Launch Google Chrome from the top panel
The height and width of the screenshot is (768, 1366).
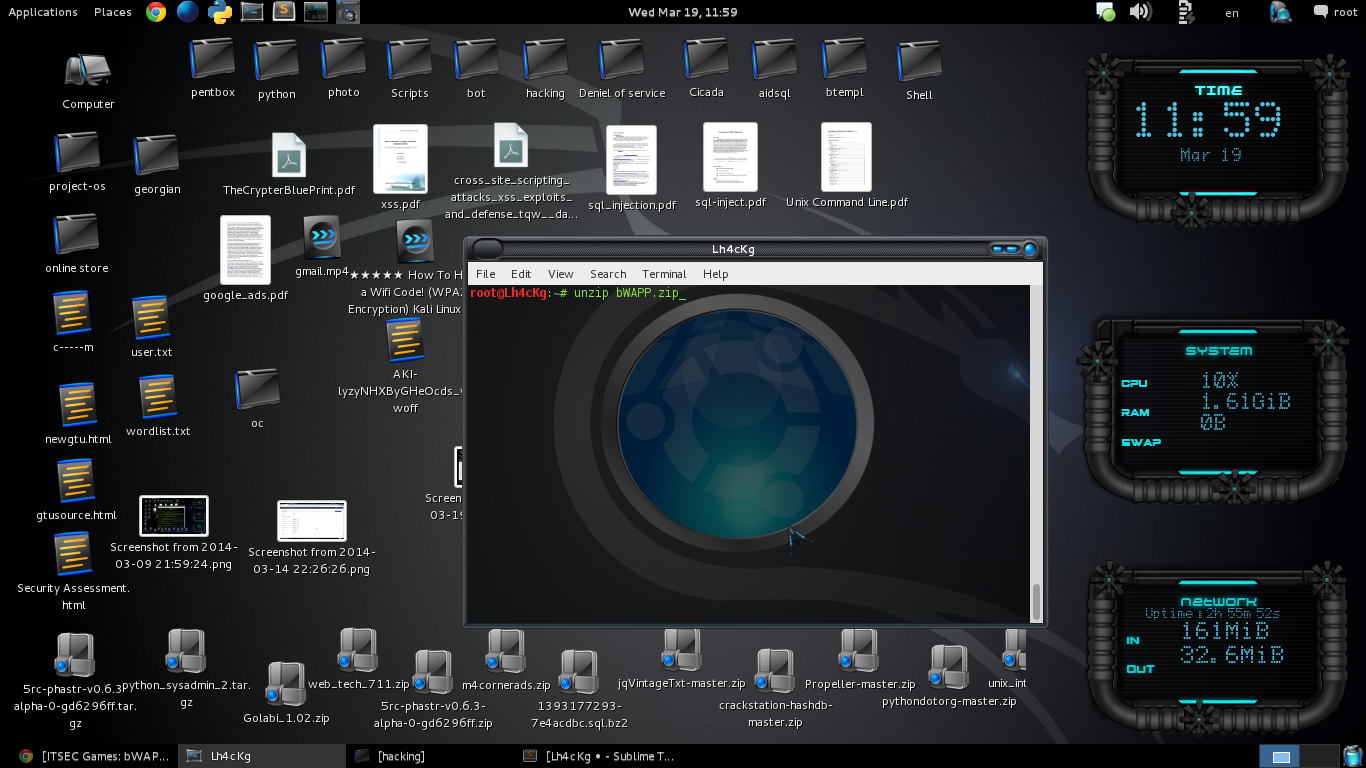(x=155, y=12)
